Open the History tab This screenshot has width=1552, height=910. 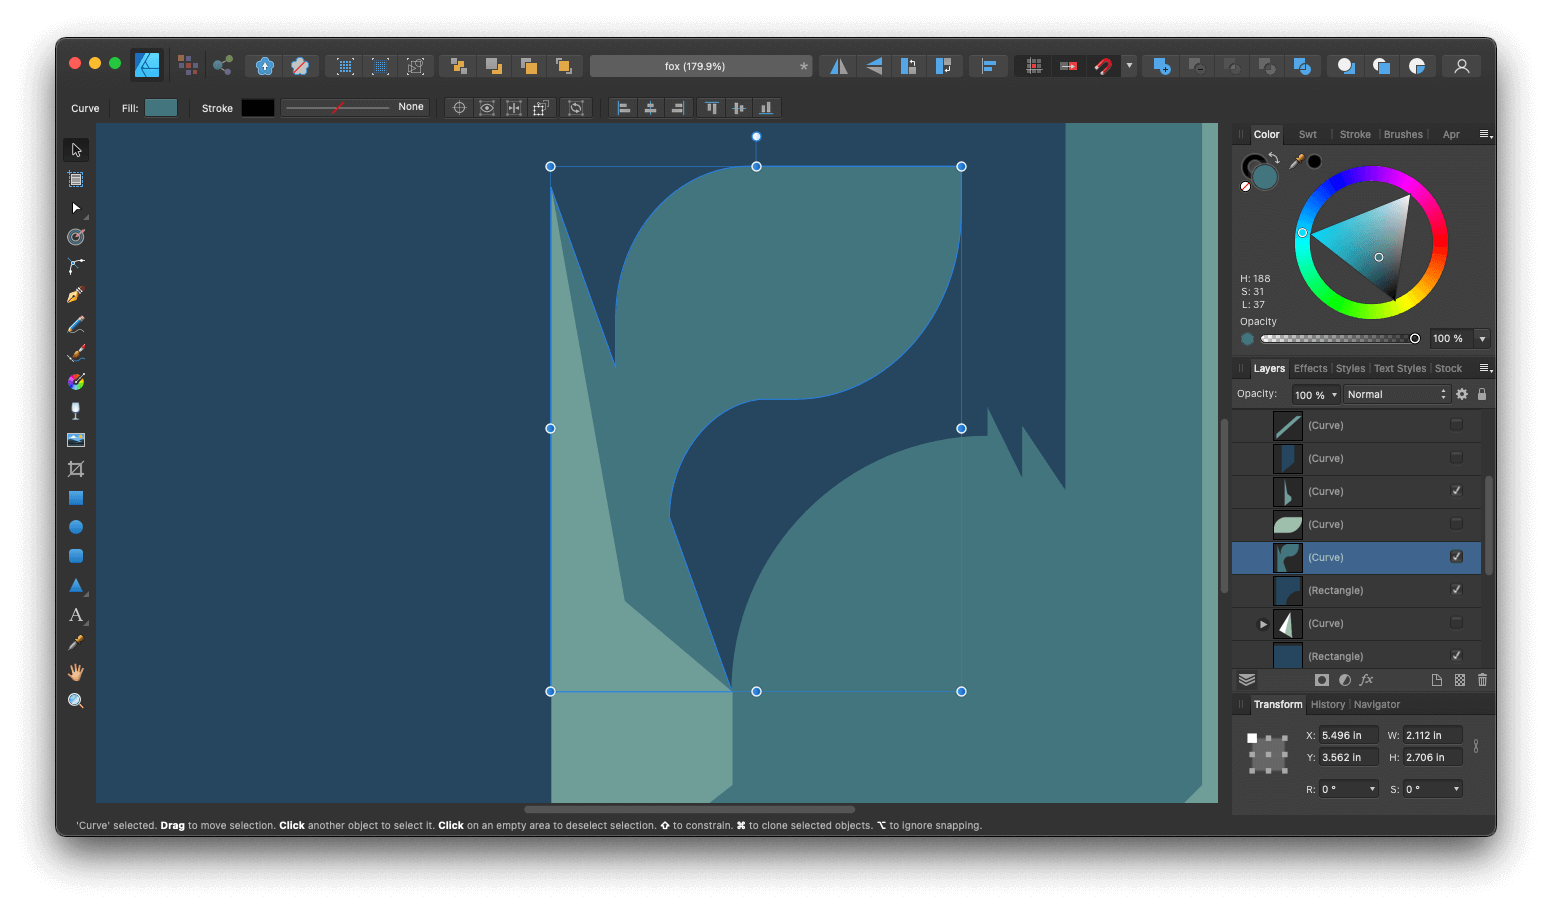pos(1327,704)
